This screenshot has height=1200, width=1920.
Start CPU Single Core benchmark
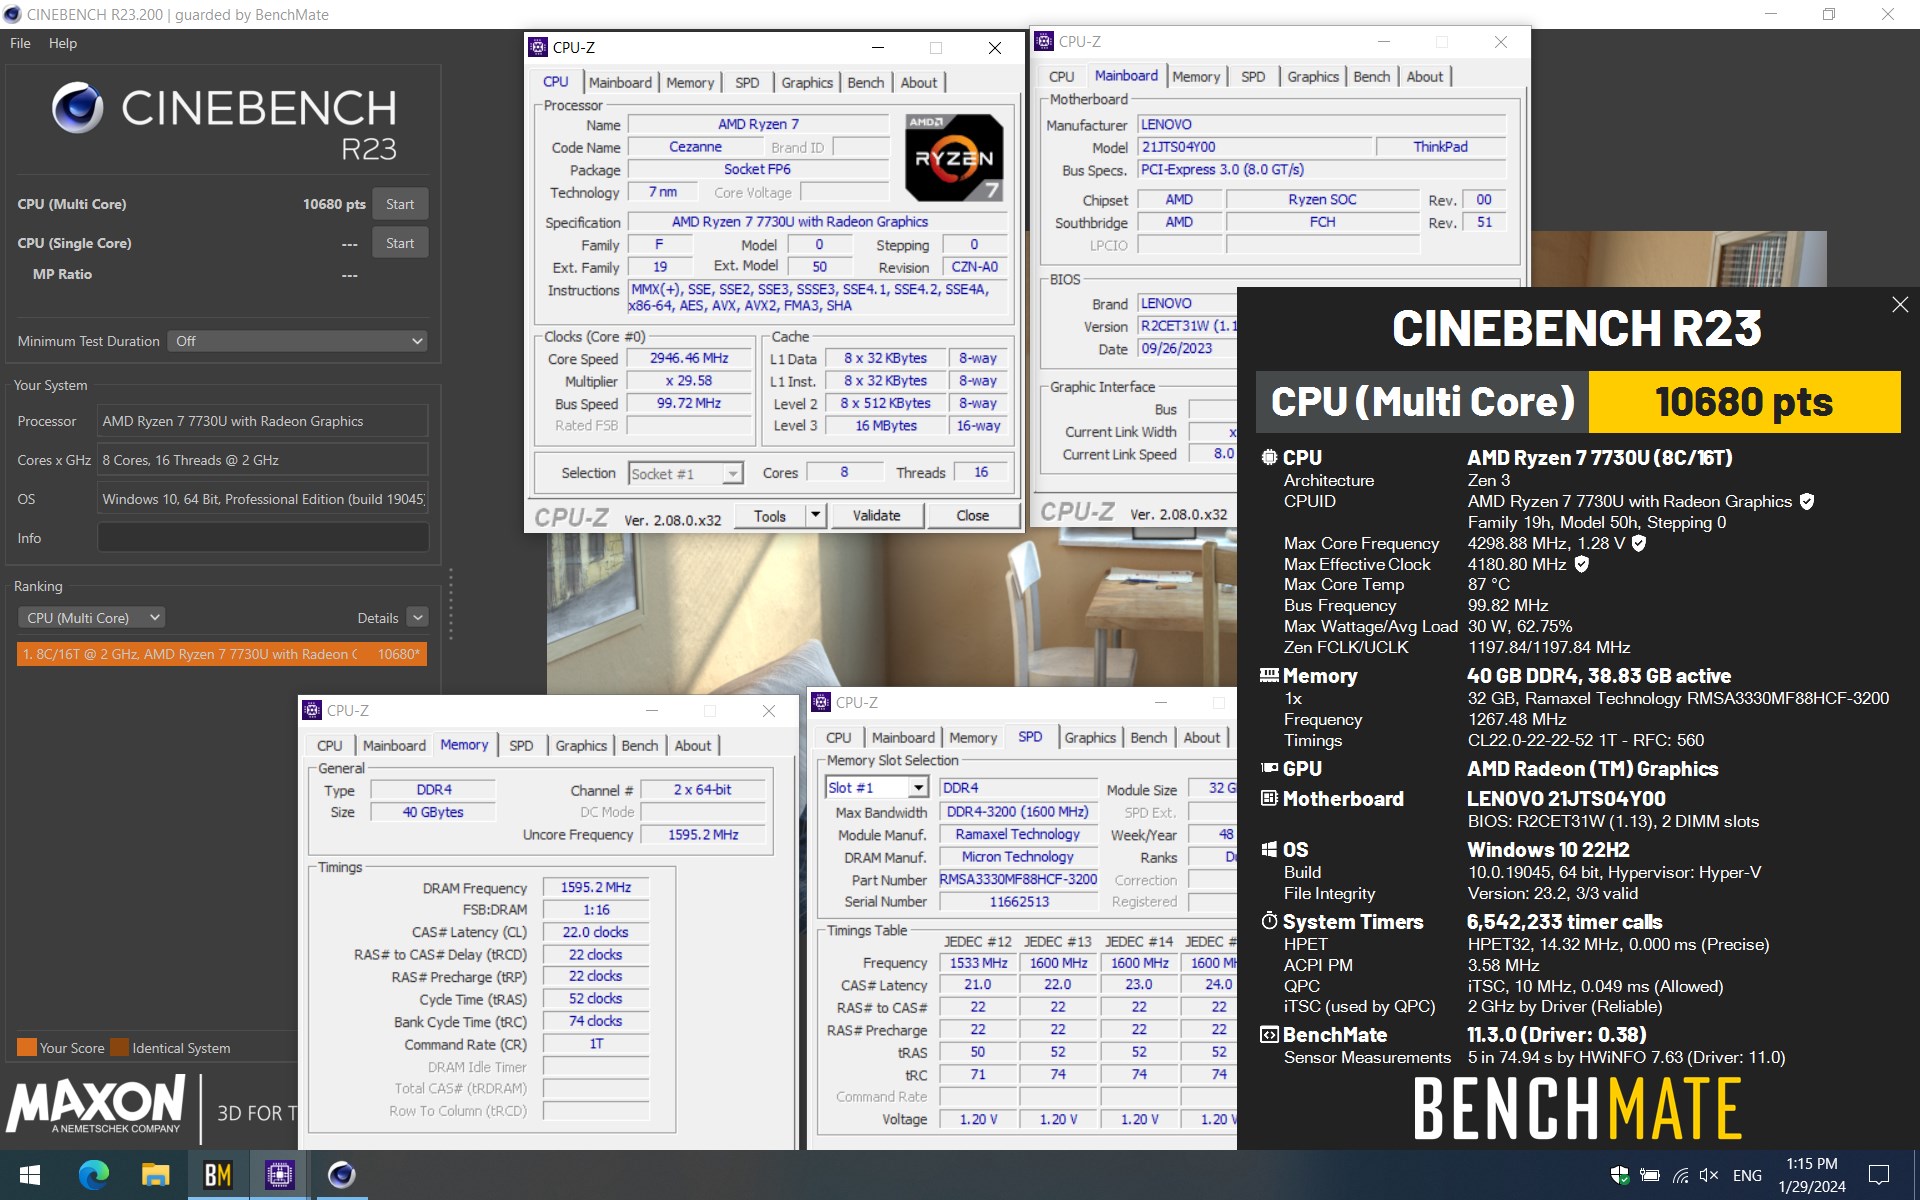400,243
